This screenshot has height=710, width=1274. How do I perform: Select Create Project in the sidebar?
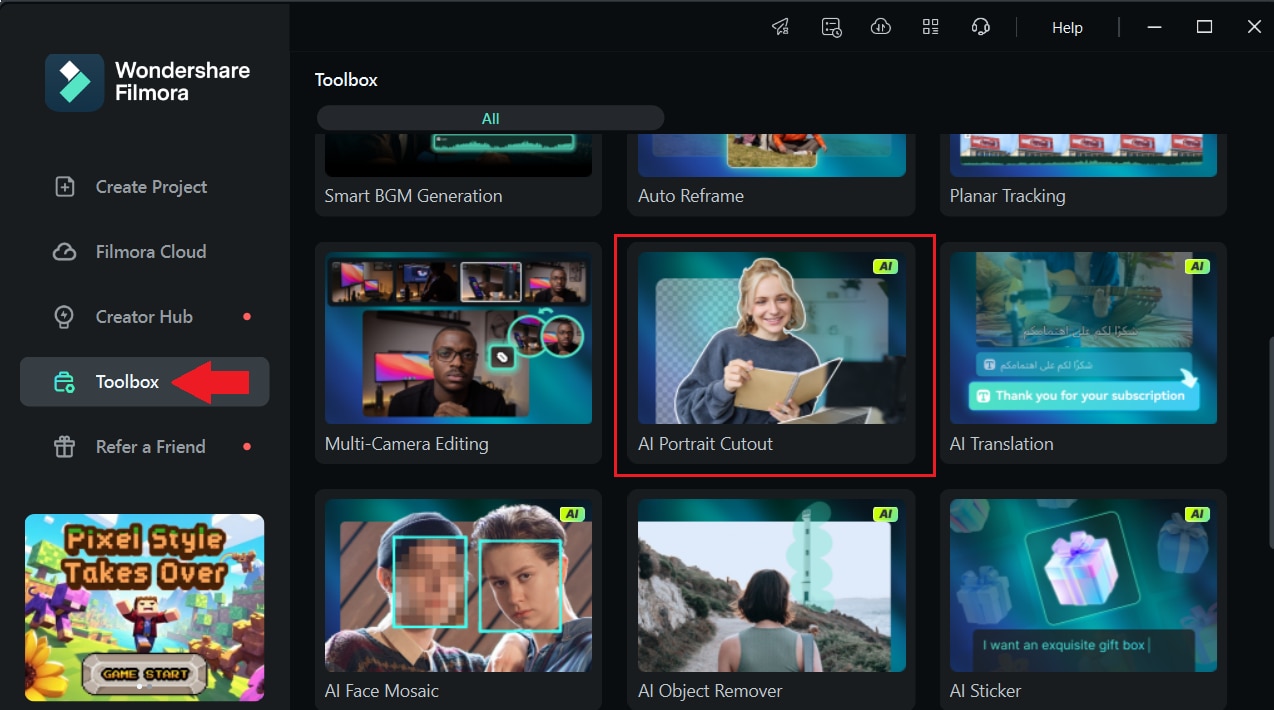(x=145, y=187)
